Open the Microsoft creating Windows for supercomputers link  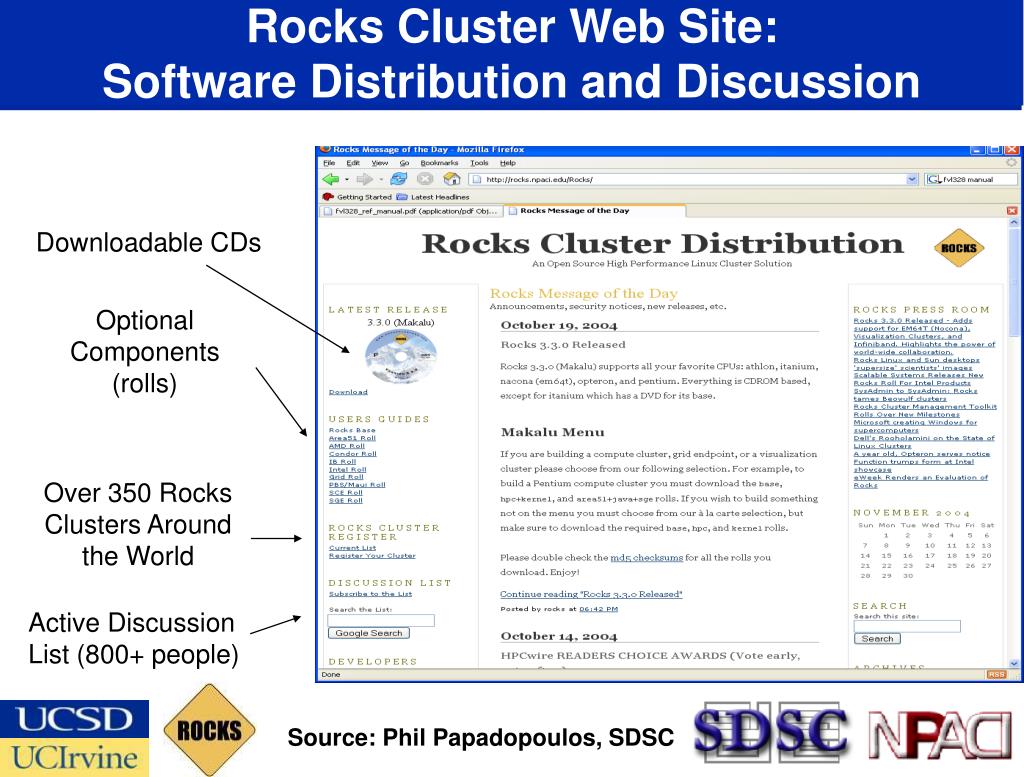(x=915, y=426)
